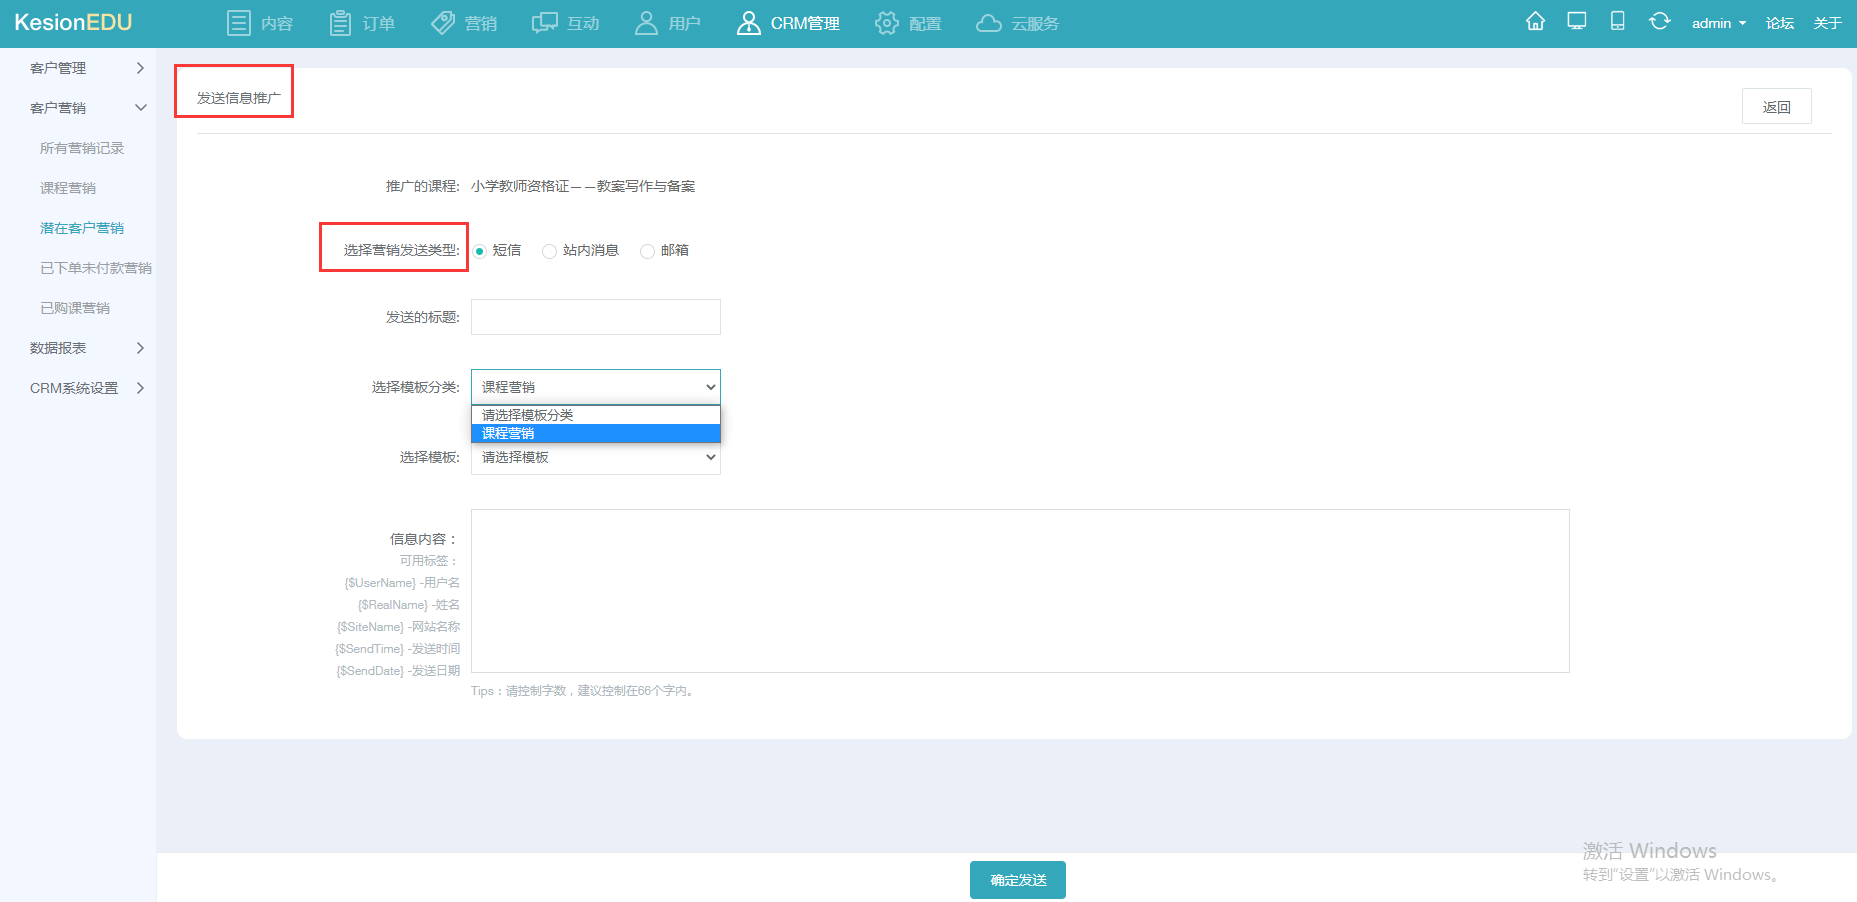Select the 站内消息 radio option
The width and height of the screenshot is (1857, 902).
pos(549,251)
